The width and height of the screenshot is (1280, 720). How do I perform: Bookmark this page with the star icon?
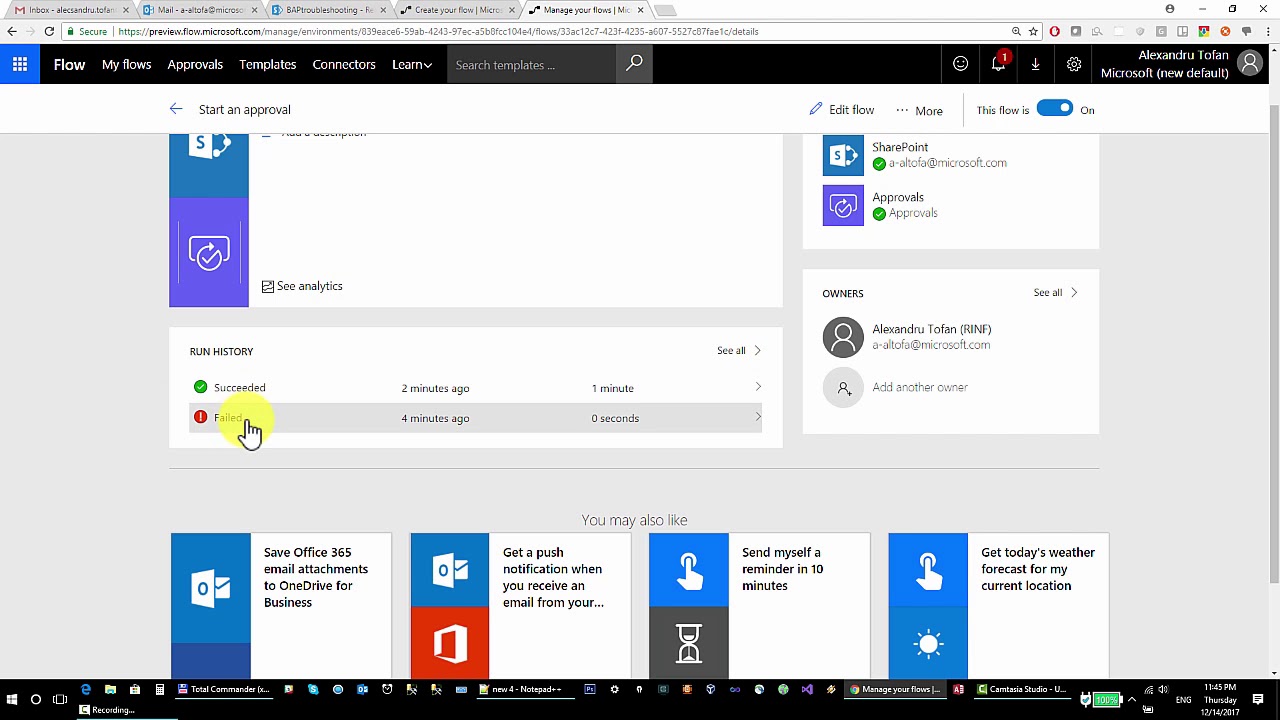[x=1033, y=31]
